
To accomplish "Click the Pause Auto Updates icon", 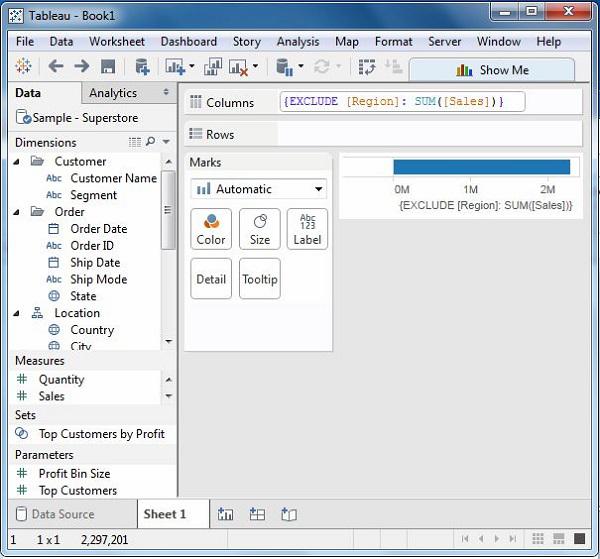I will 284,67.
